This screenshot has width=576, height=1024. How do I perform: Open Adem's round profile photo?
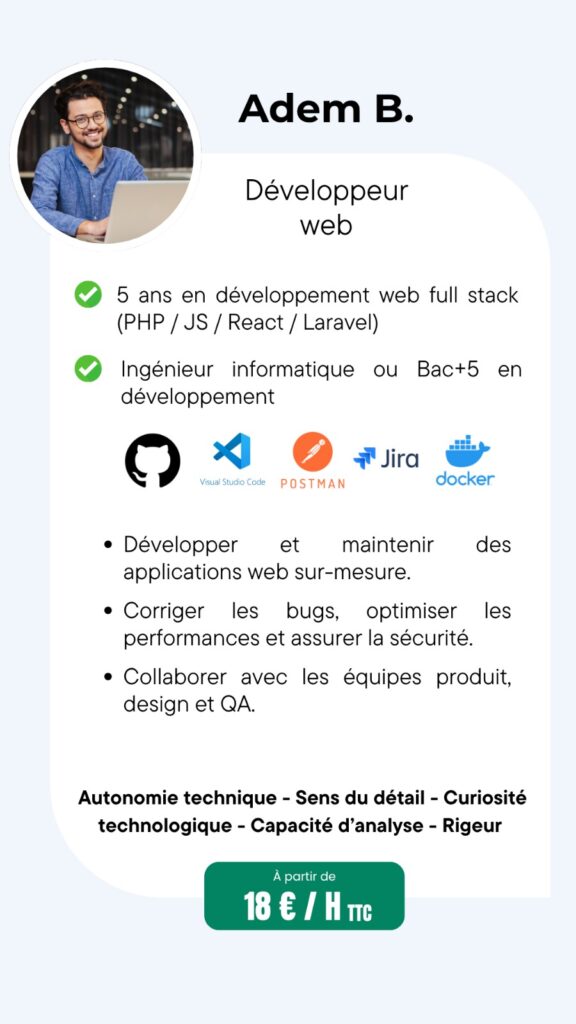point(105,156)
